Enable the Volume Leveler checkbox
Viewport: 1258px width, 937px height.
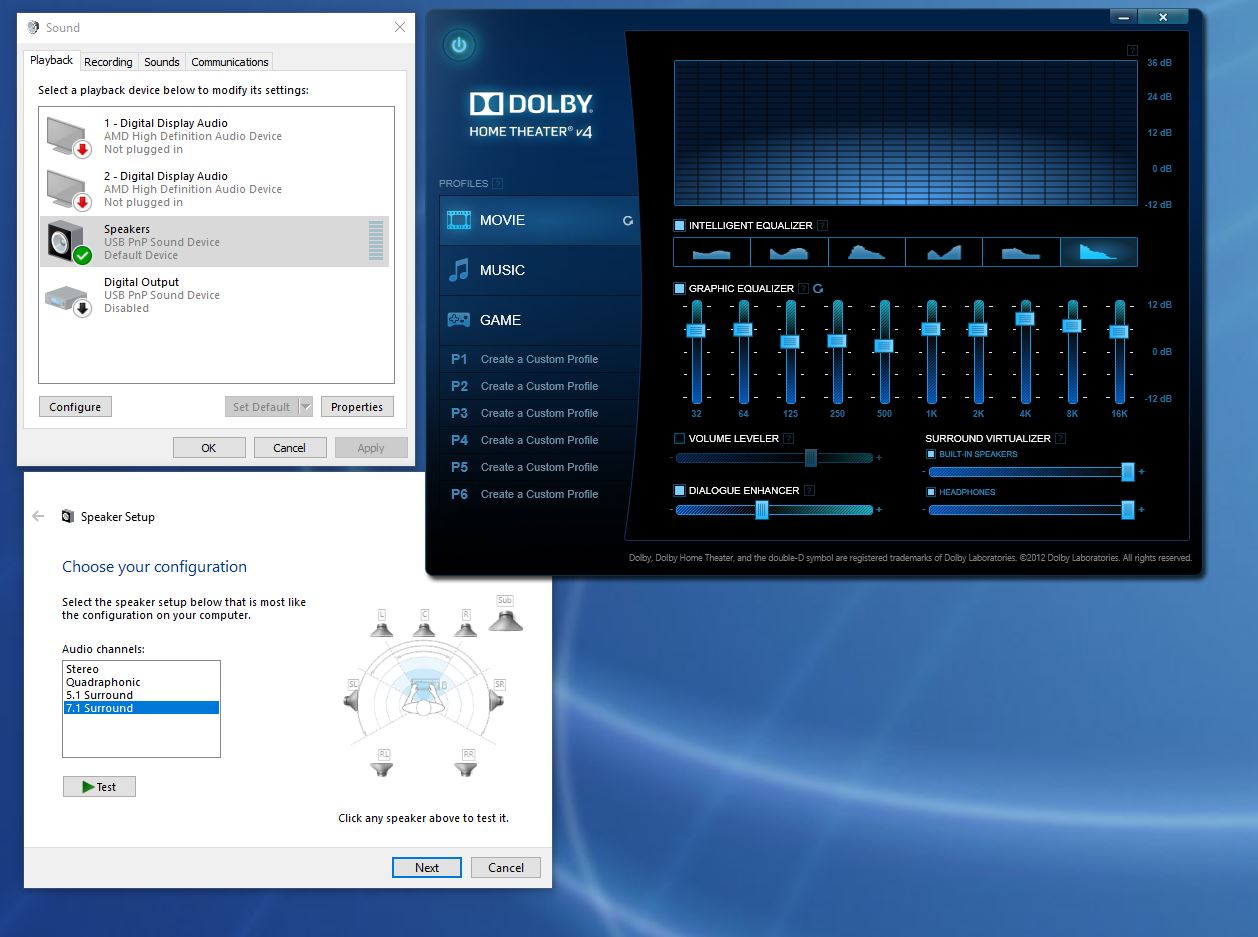coord(680,438)
